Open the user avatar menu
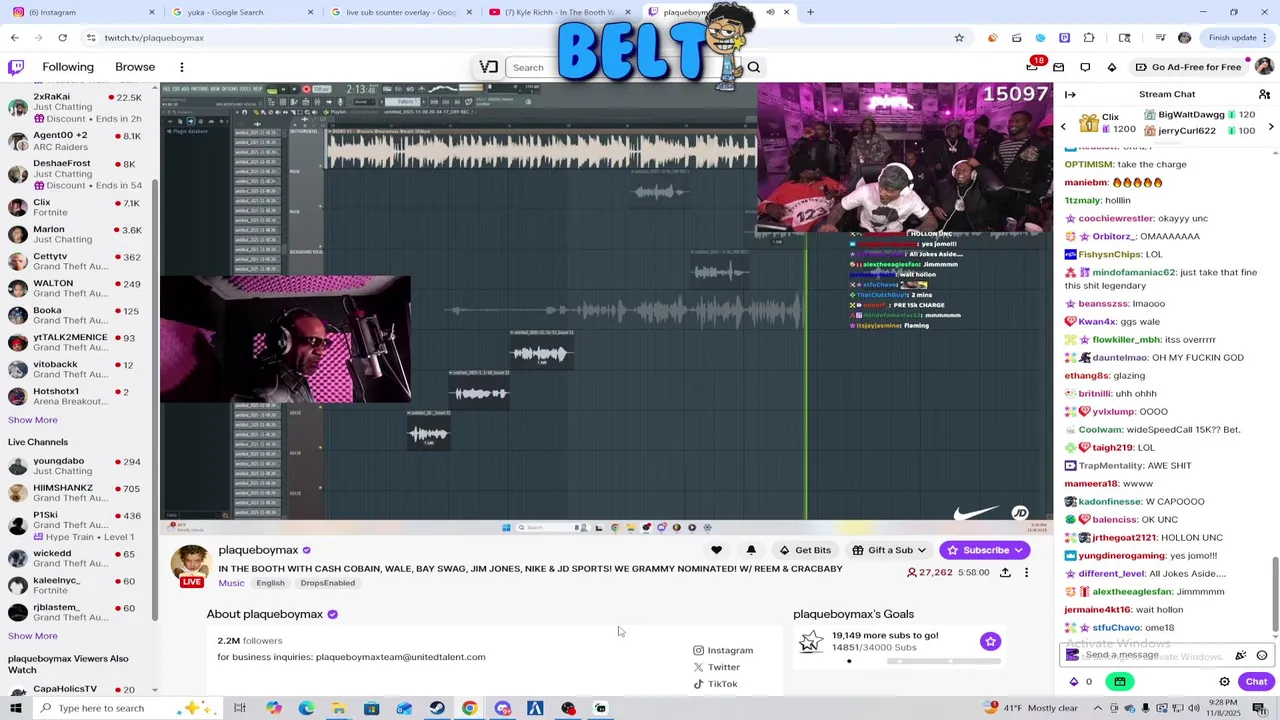Image resolution: width=1280 pixels, height=720 pixels. click(1264, 67)
